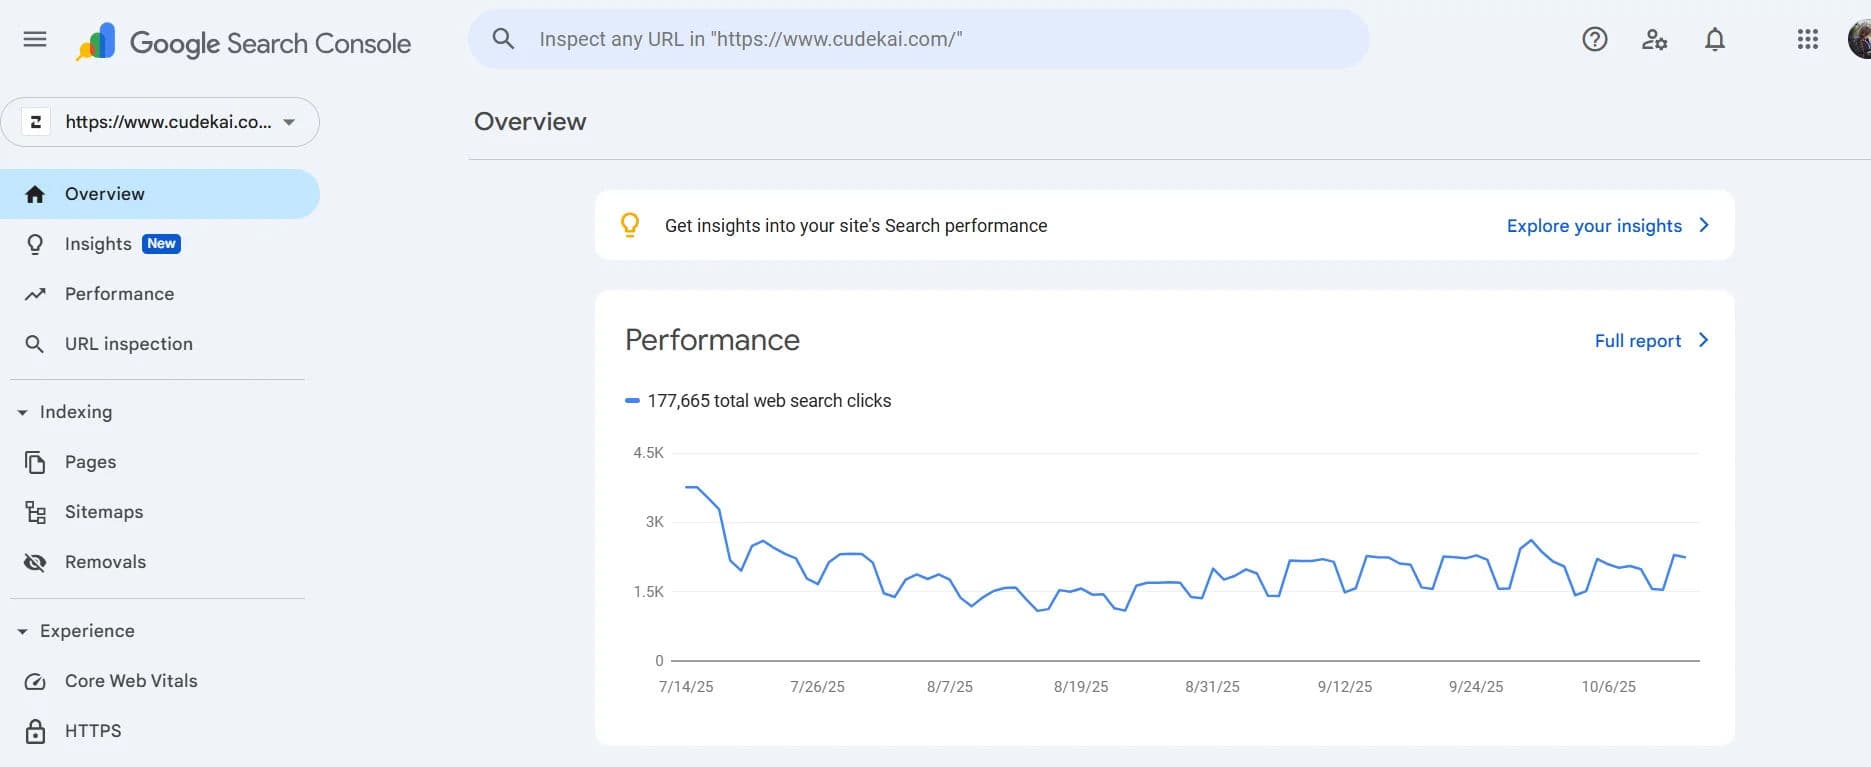Click the Help question mark icon

tap(1595, 39)
